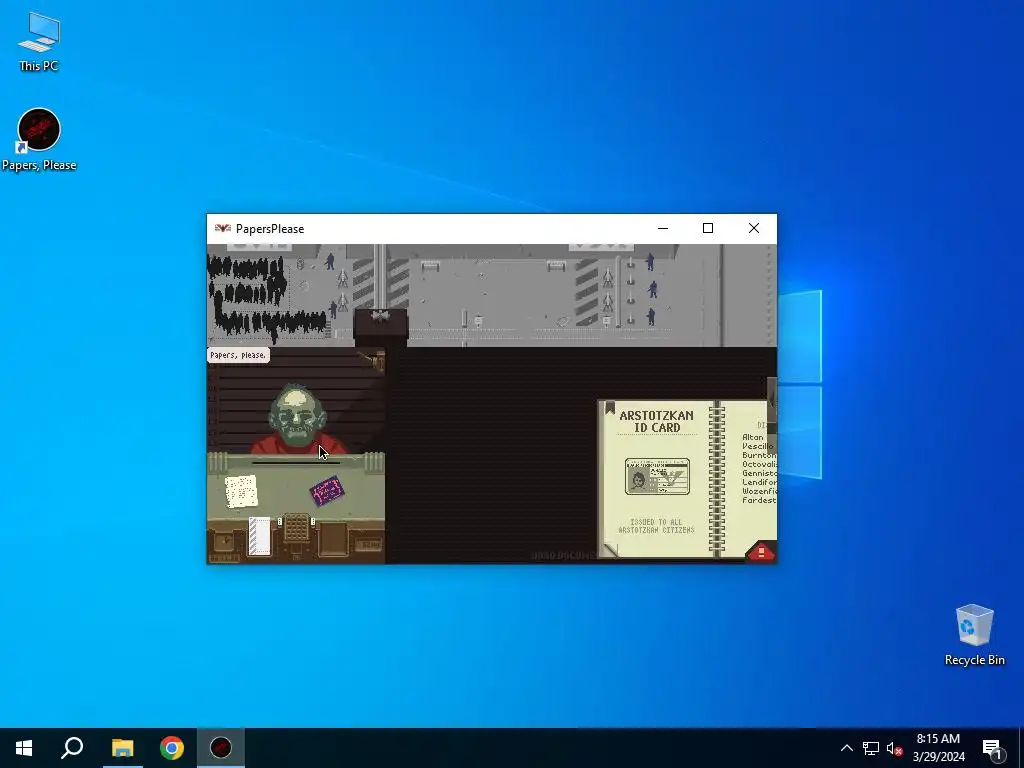The image size is (1024, 768).
Task: Minimize the PapersPlease window
Action: coord(663,229)
